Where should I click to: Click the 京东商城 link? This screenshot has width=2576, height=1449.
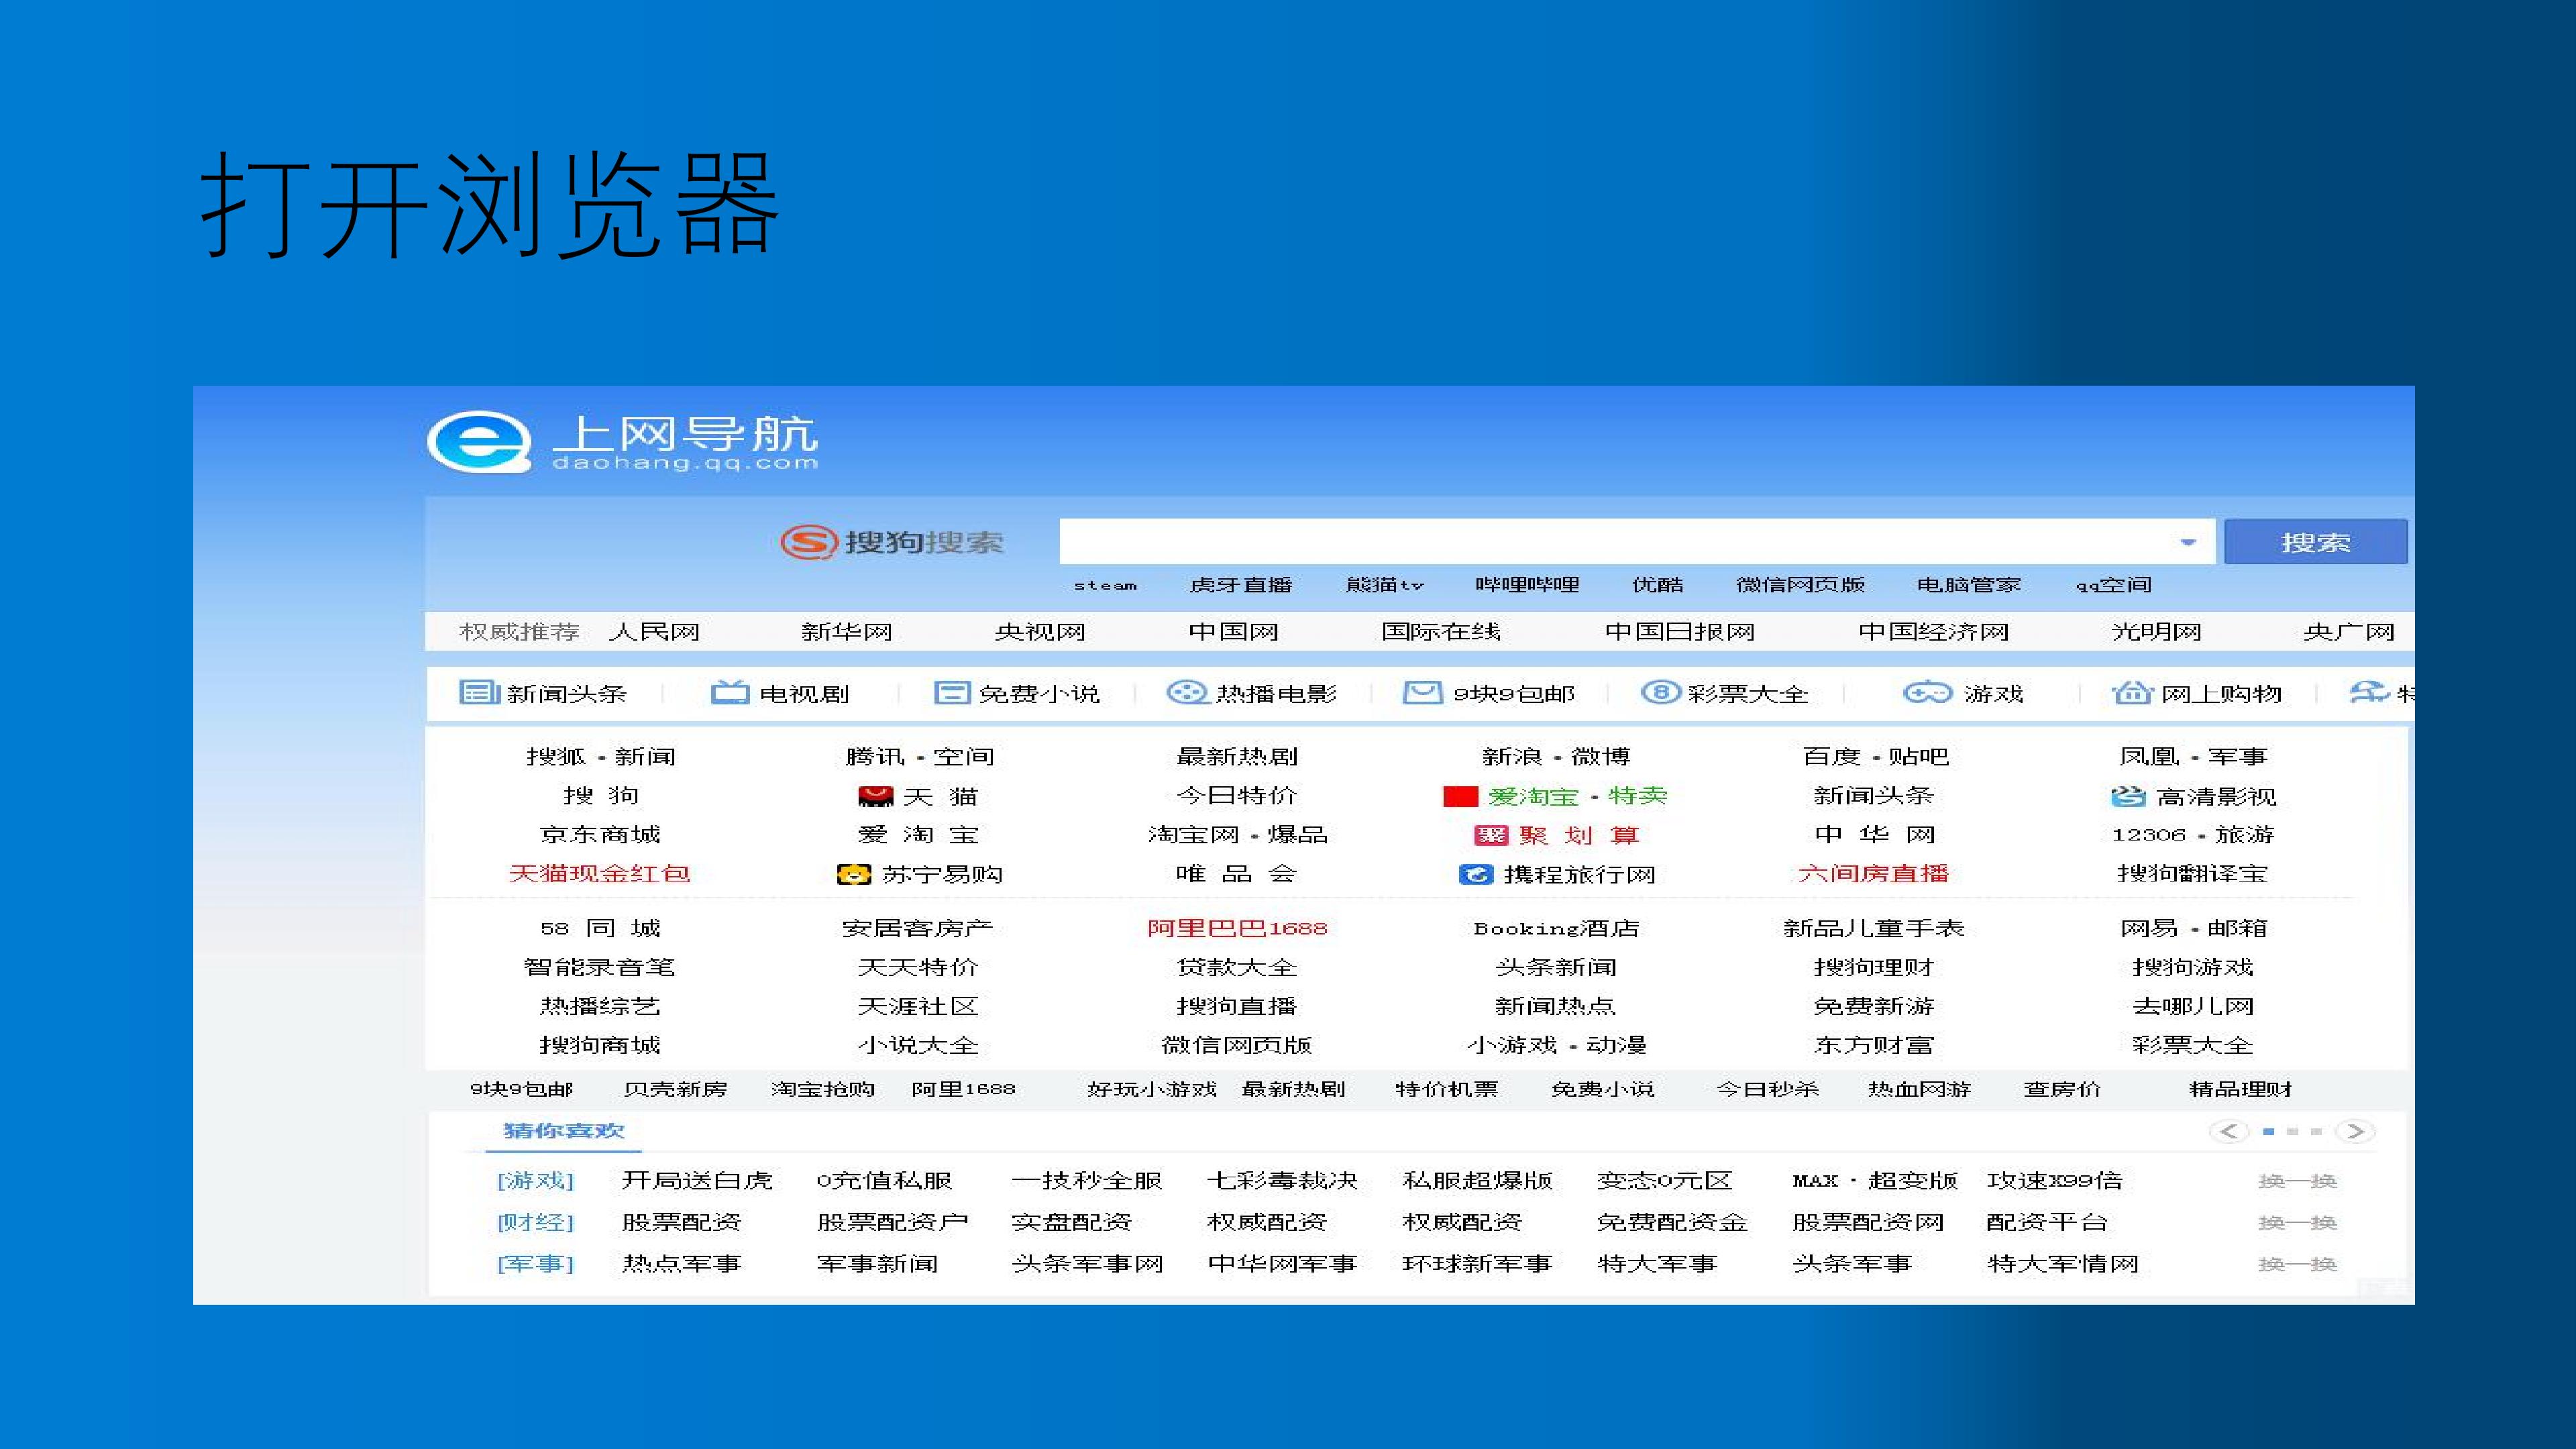[x=600, y=835]
